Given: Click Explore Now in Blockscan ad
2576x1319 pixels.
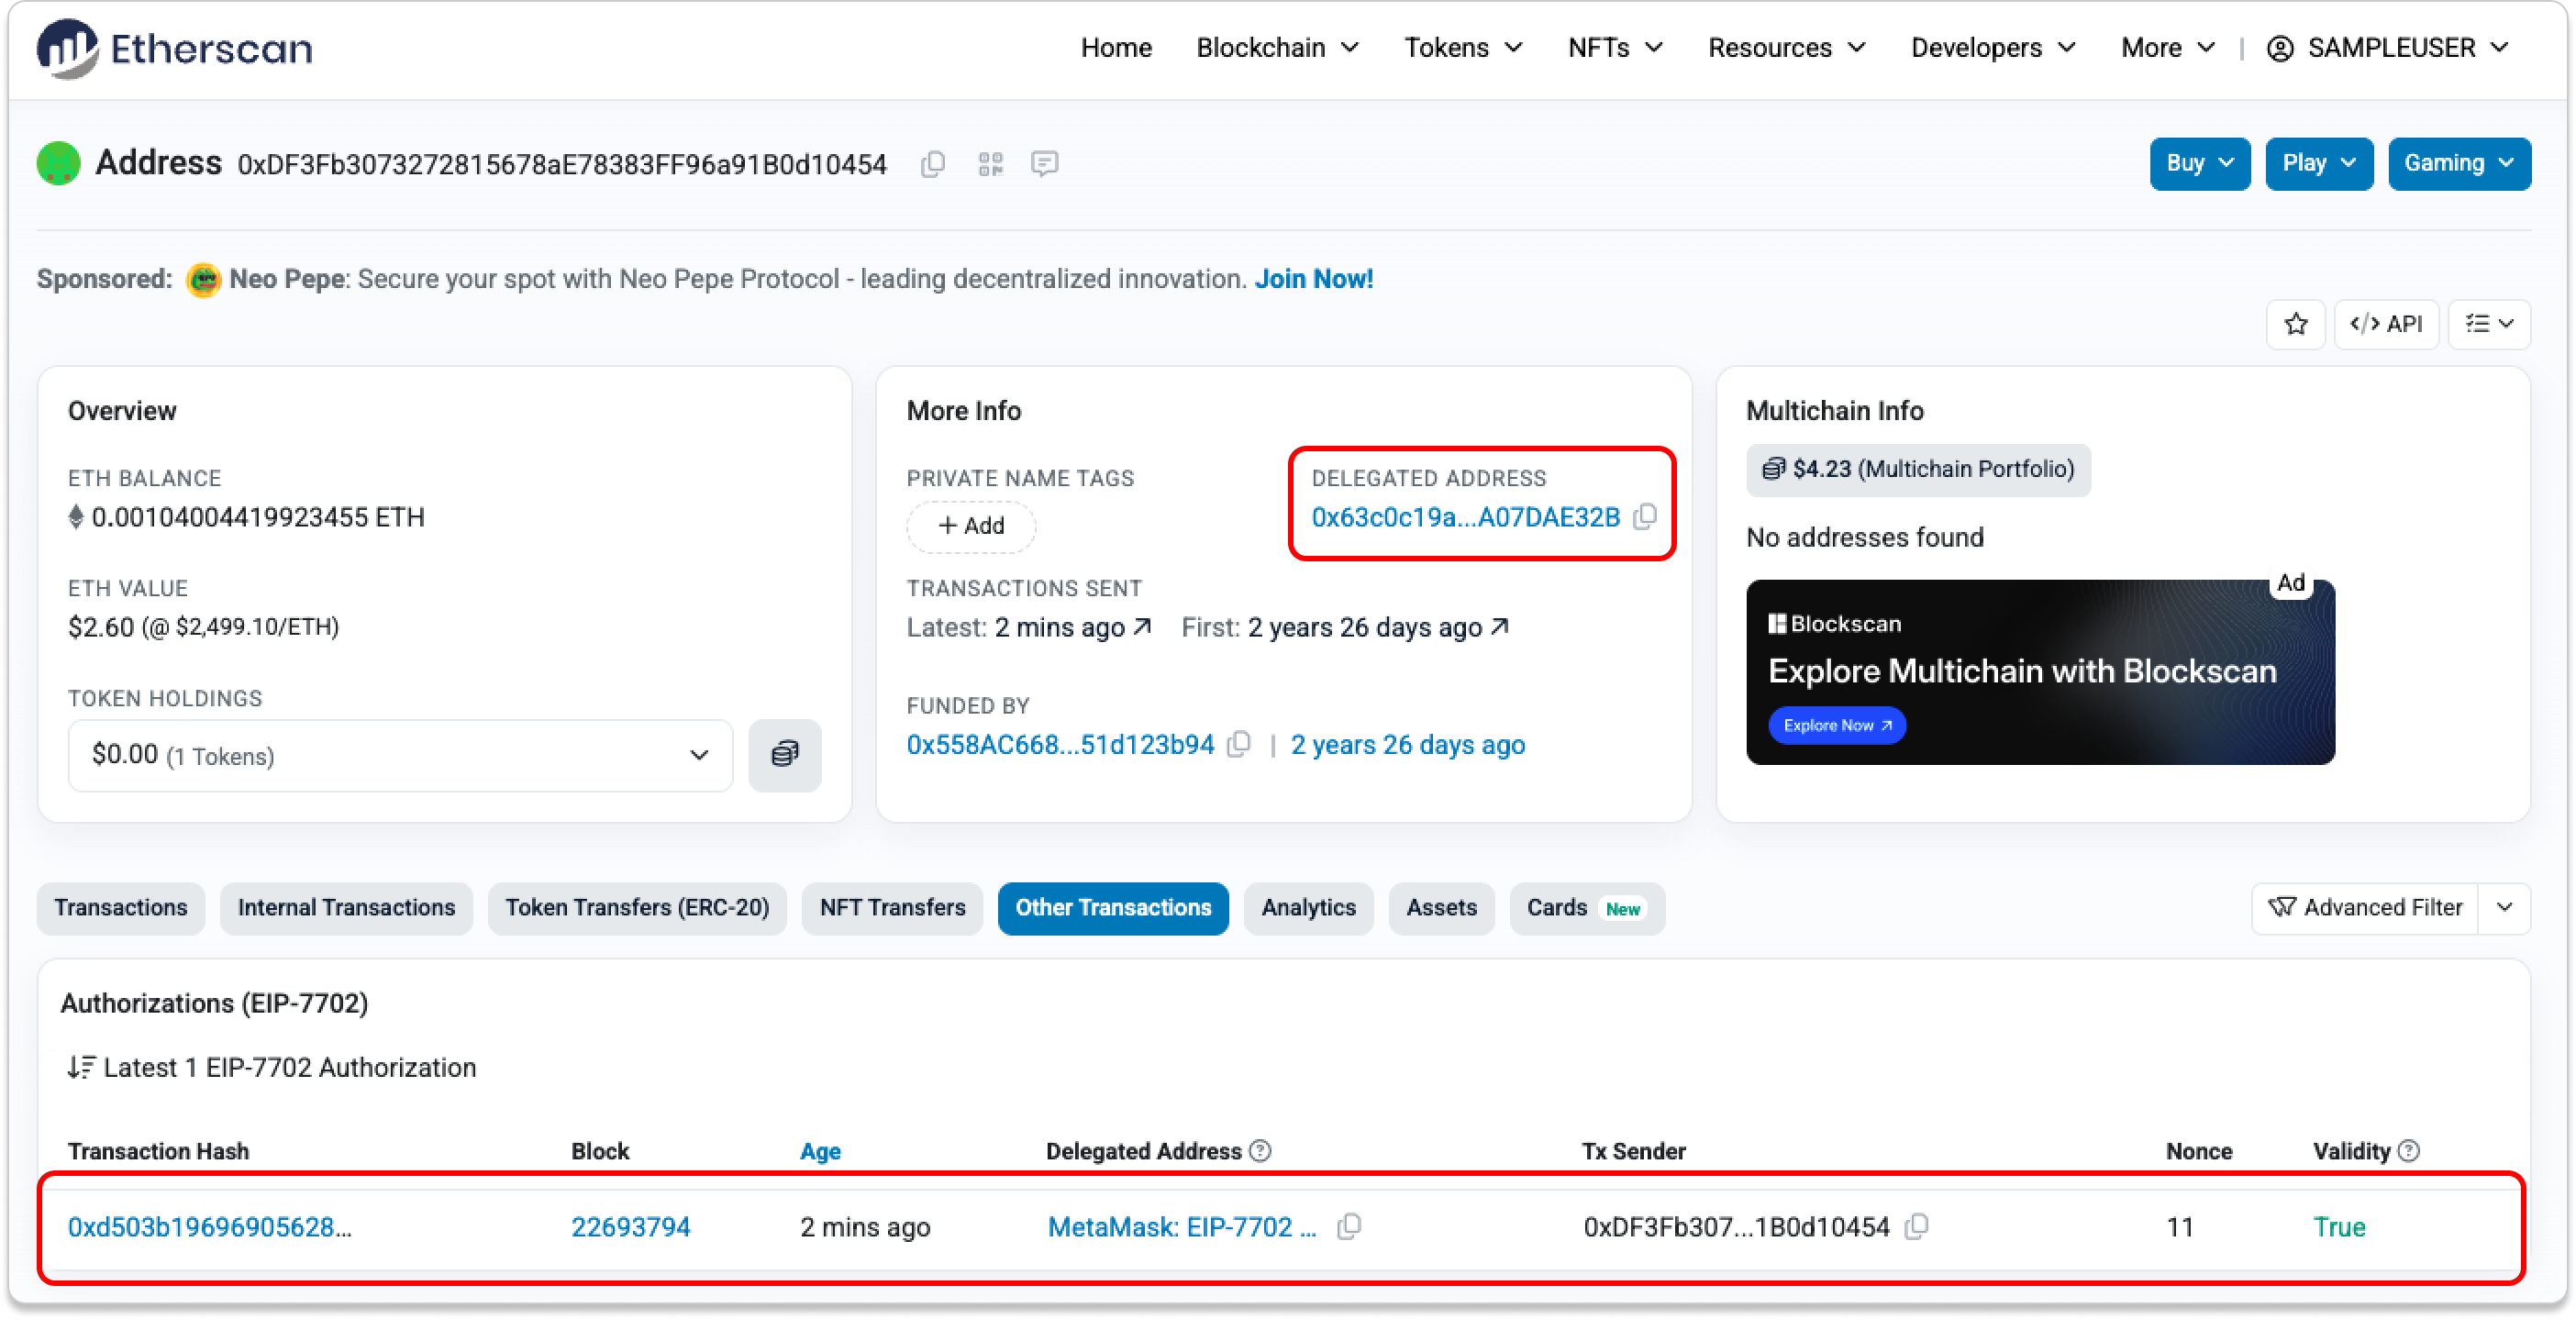Looking at the screenshot, I should pos(1836,725).
